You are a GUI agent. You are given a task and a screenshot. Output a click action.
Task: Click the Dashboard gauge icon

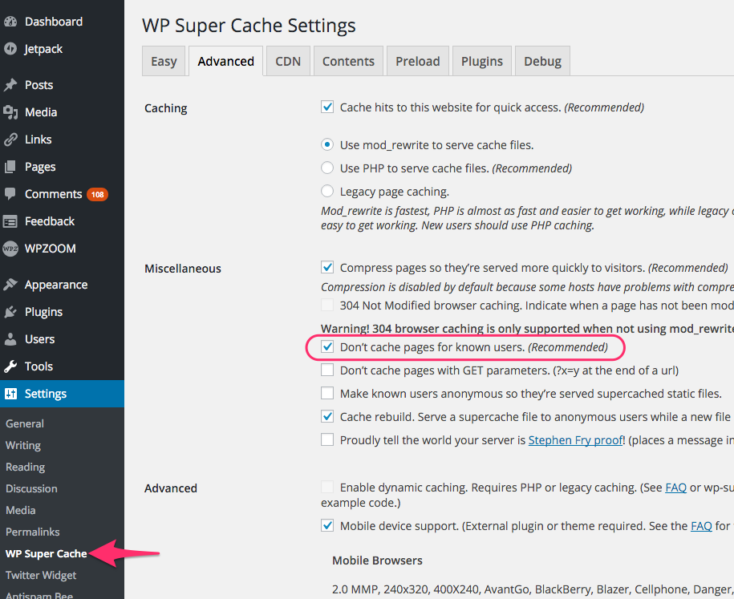click(10, 22)
